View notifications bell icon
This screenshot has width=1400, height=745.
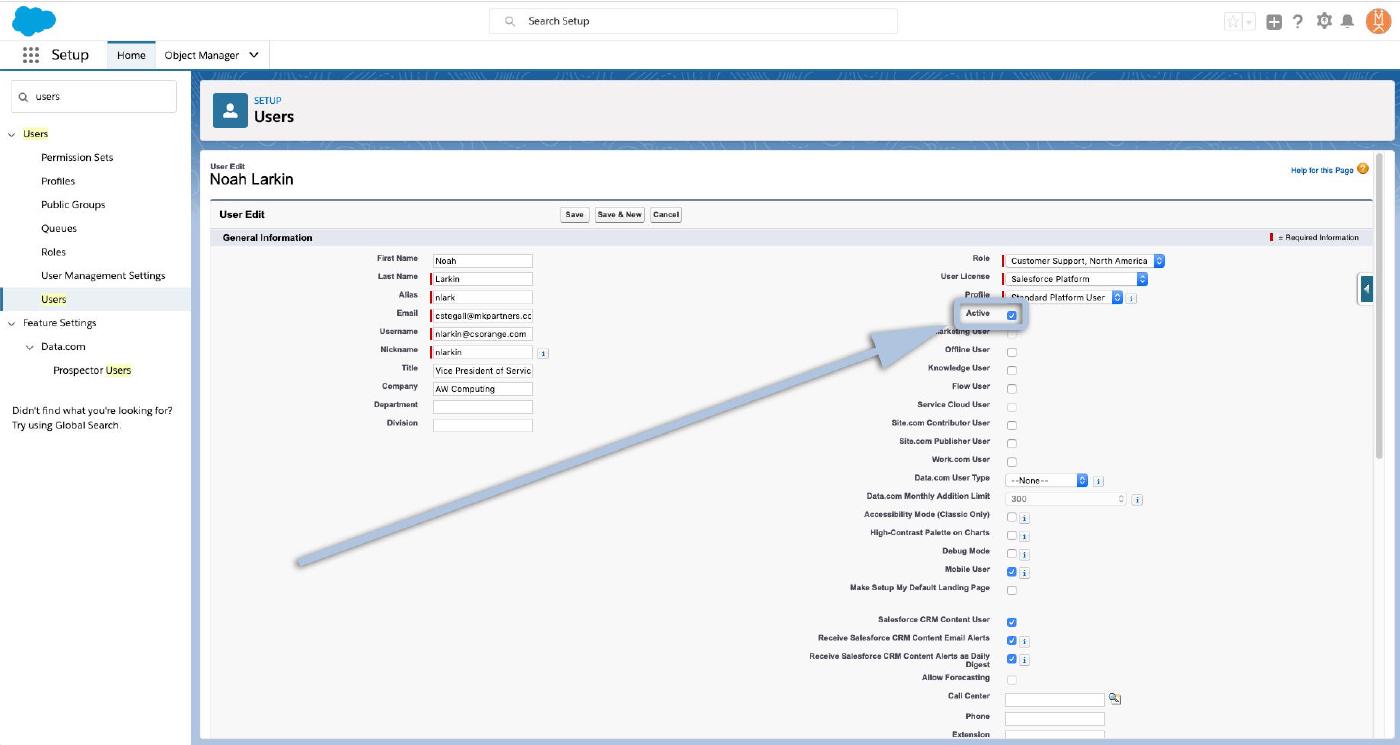(1348, 21)
